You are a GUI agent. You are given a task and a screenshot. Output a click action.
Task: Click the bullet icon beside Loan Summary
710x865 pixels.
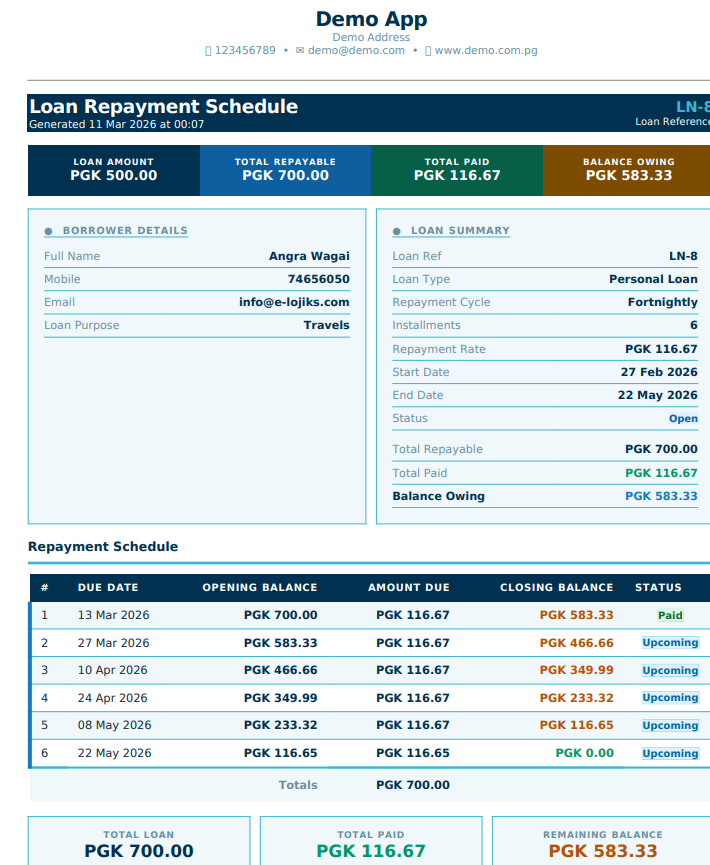coord(397,232)
